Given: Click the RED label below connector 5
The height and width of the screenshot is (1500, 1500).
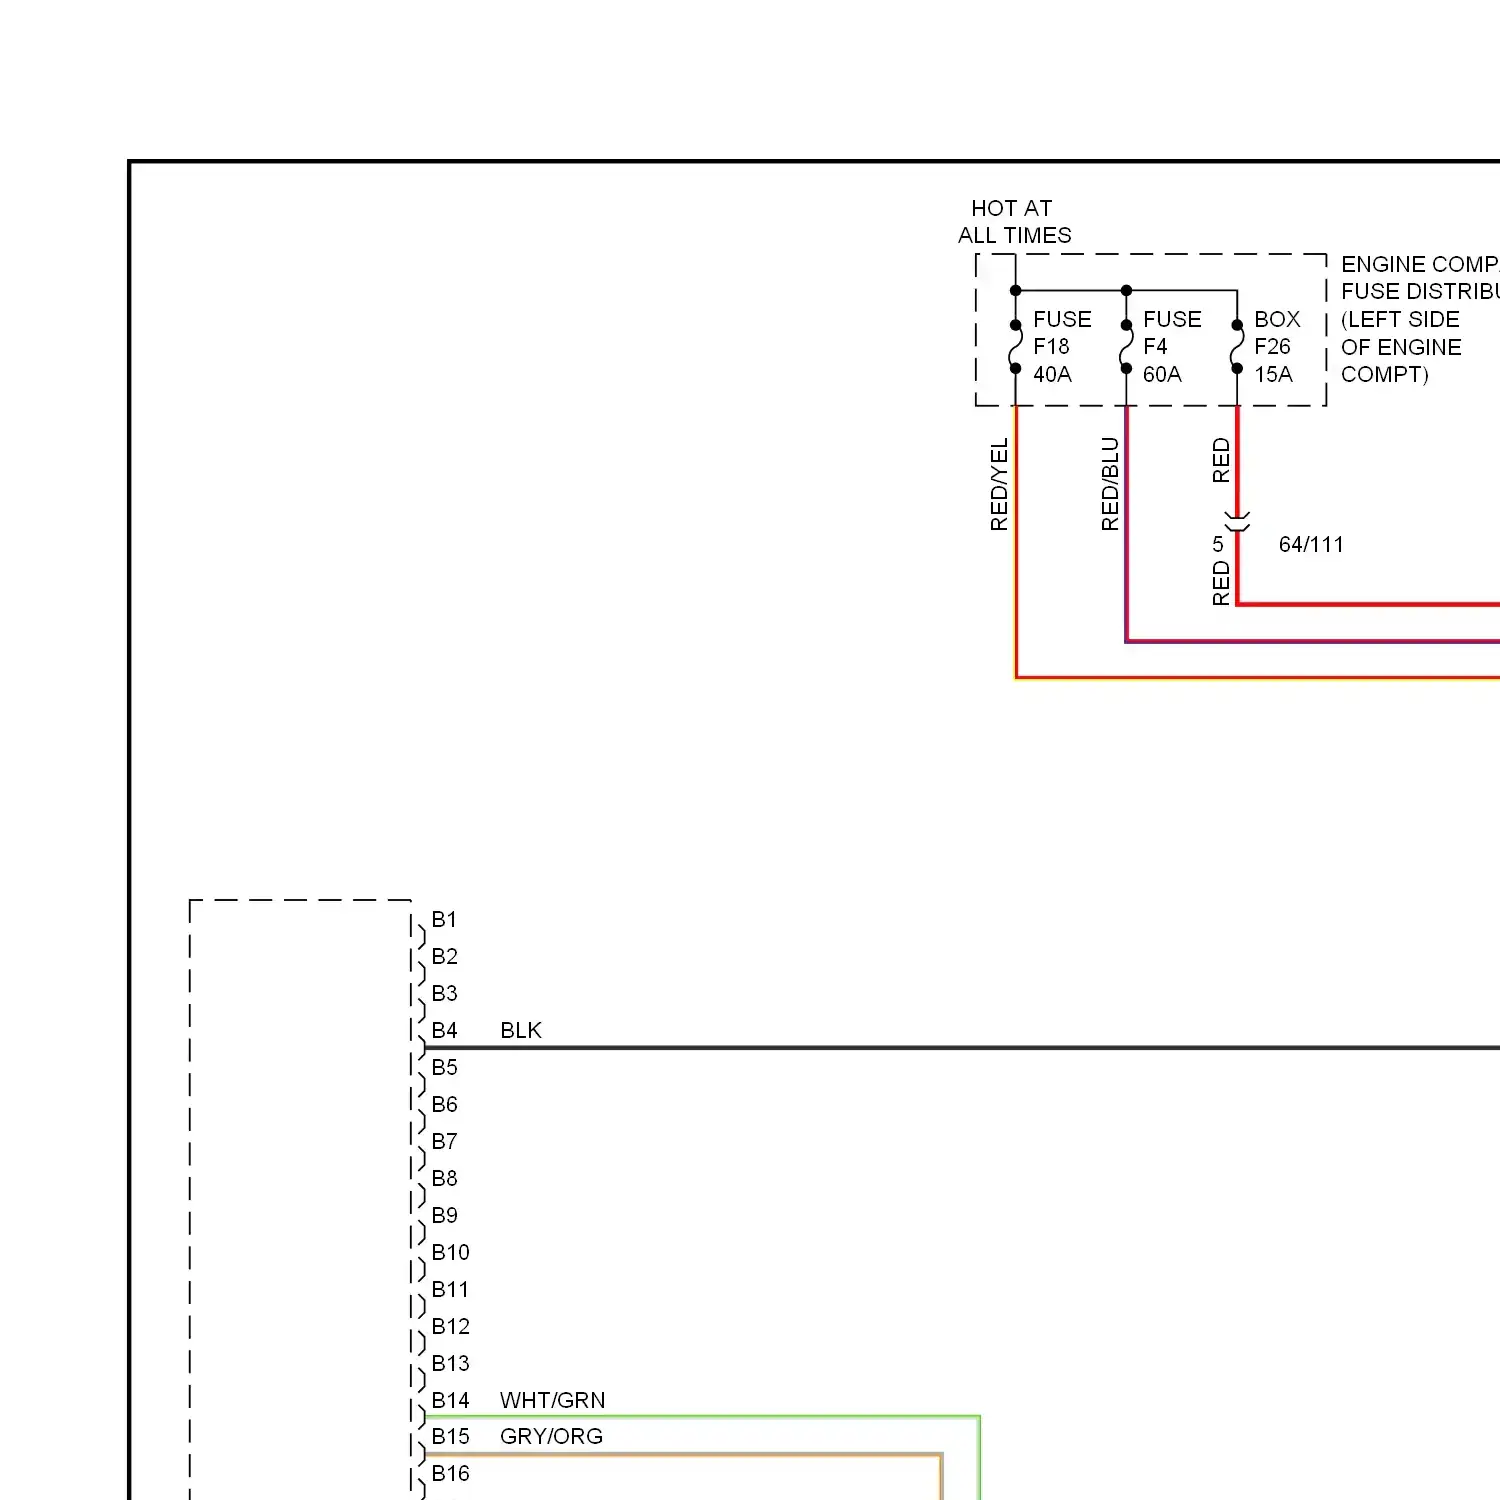Looking at the screenshot, I should (1221, 583).
